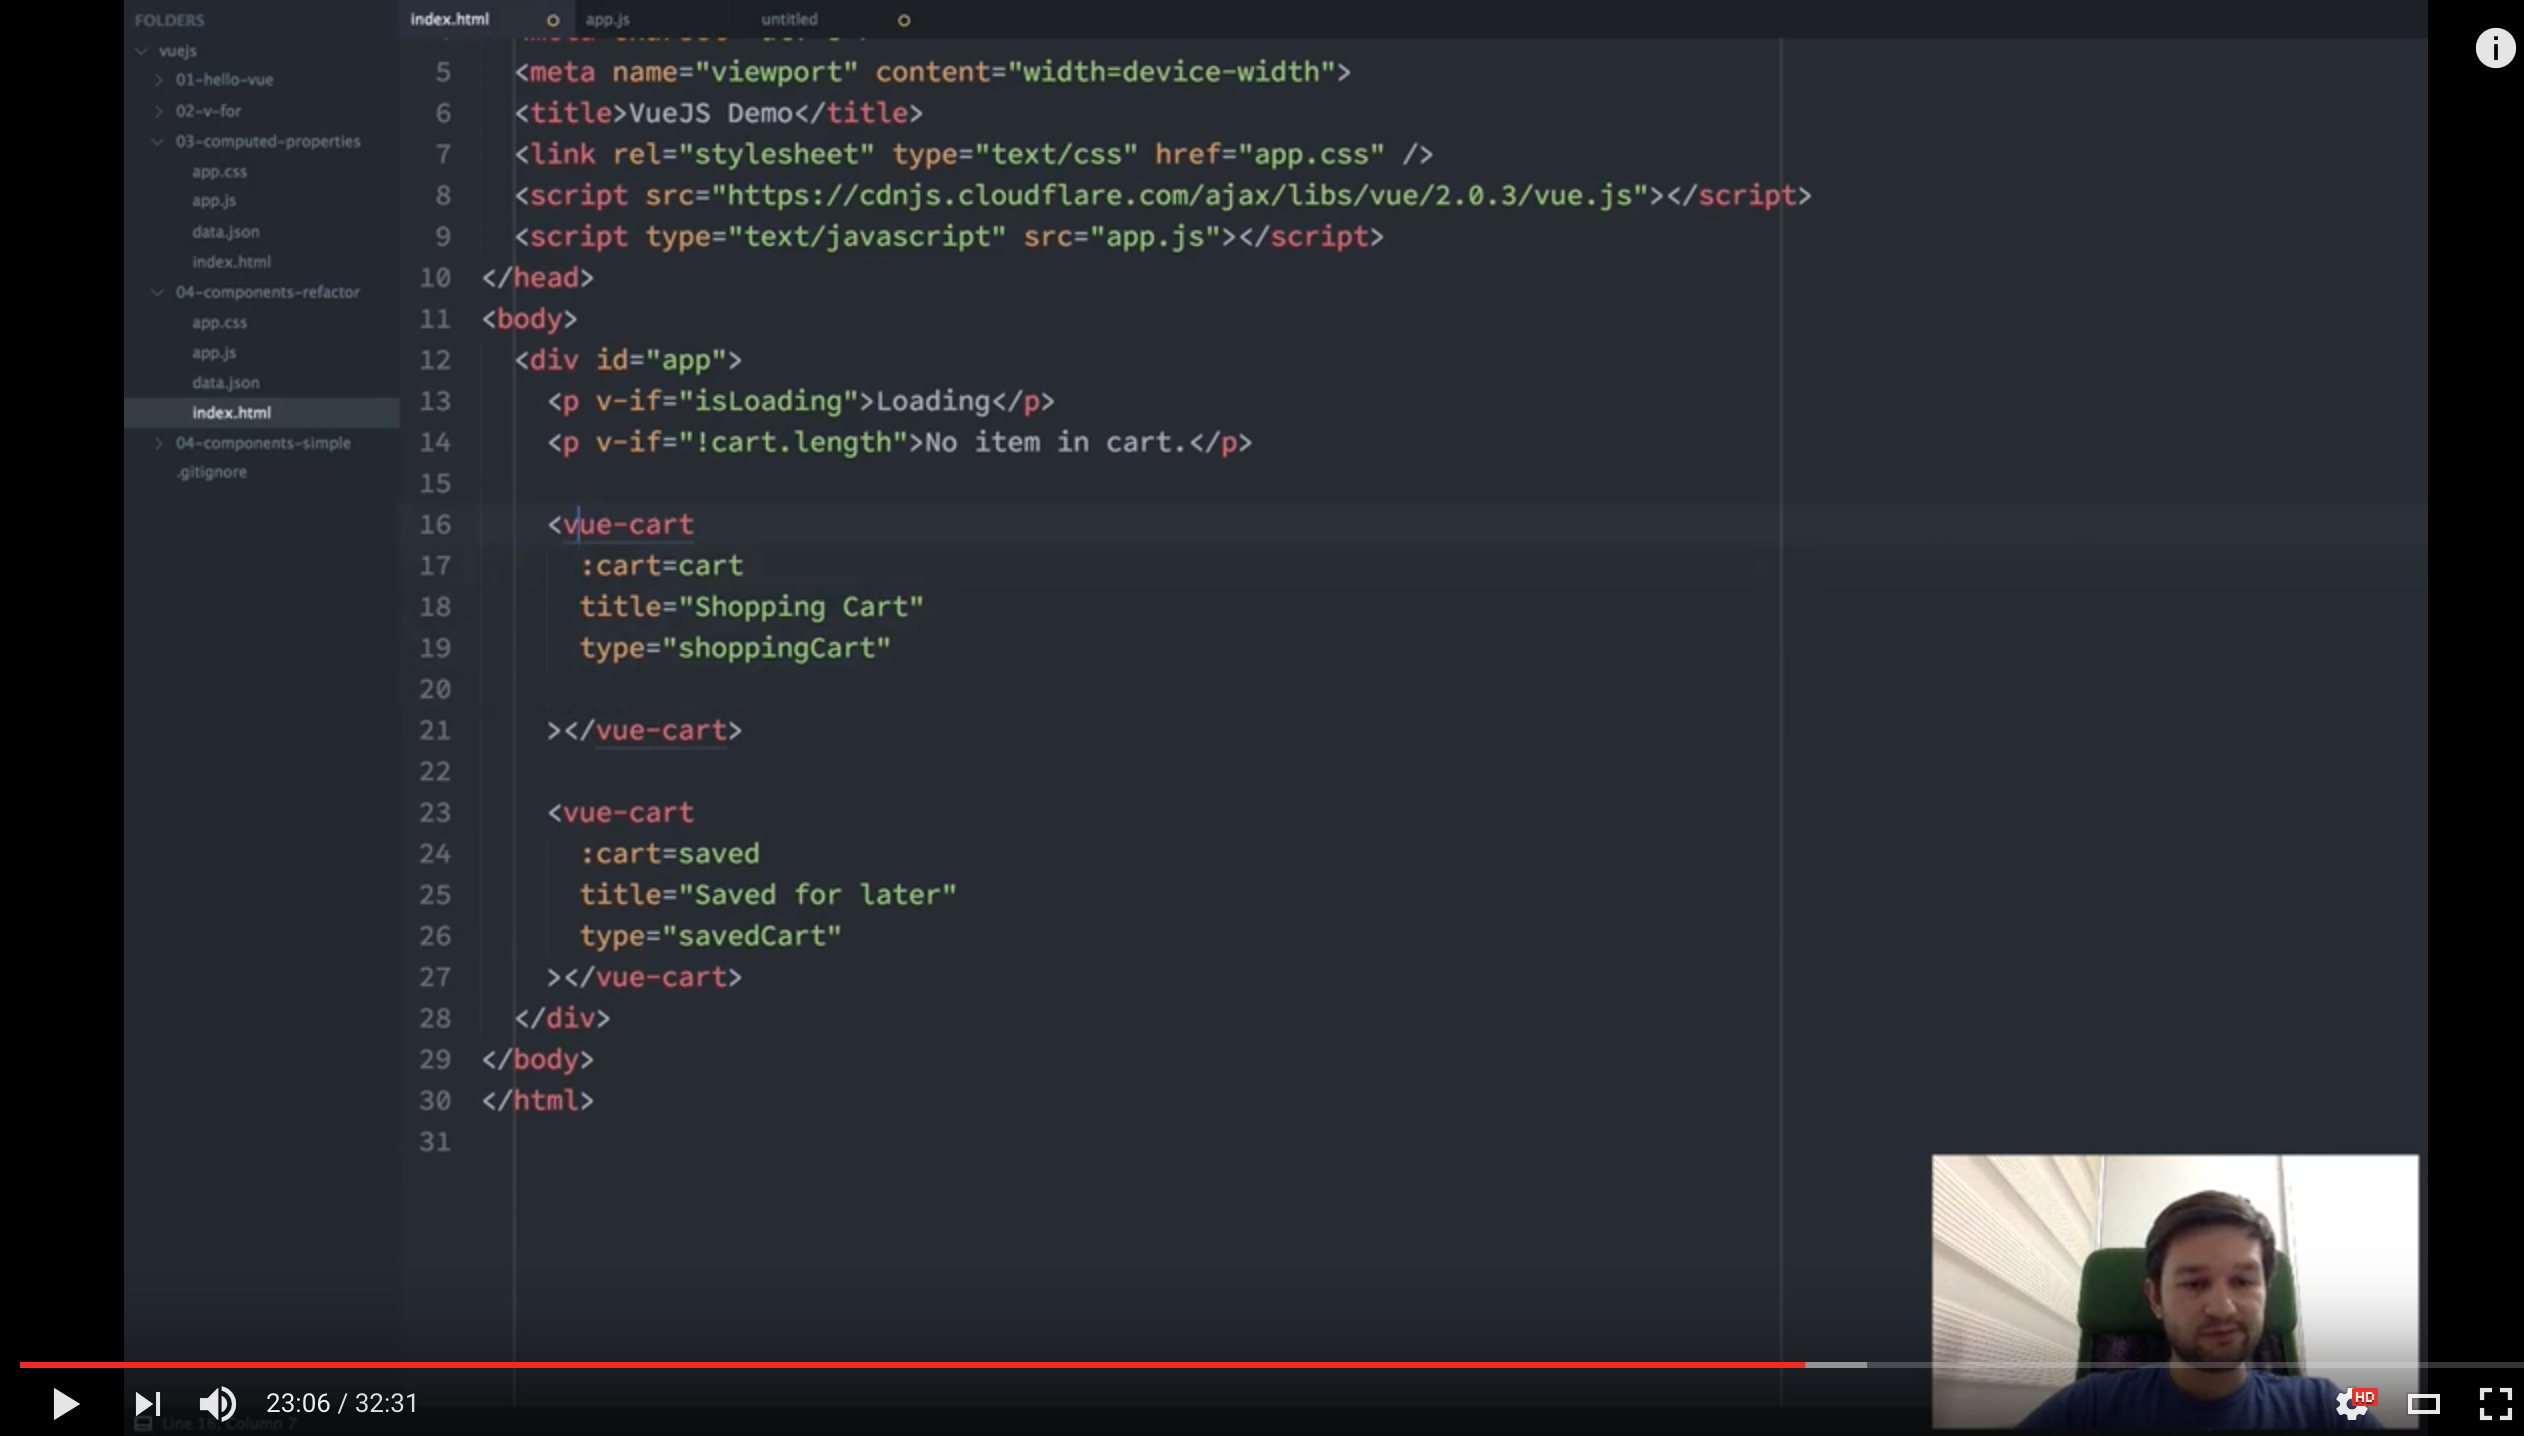This screenshot has width=2524, height=1436.
Task: Click line number 31 in the gutter
Action: [x=435, y=1141]
